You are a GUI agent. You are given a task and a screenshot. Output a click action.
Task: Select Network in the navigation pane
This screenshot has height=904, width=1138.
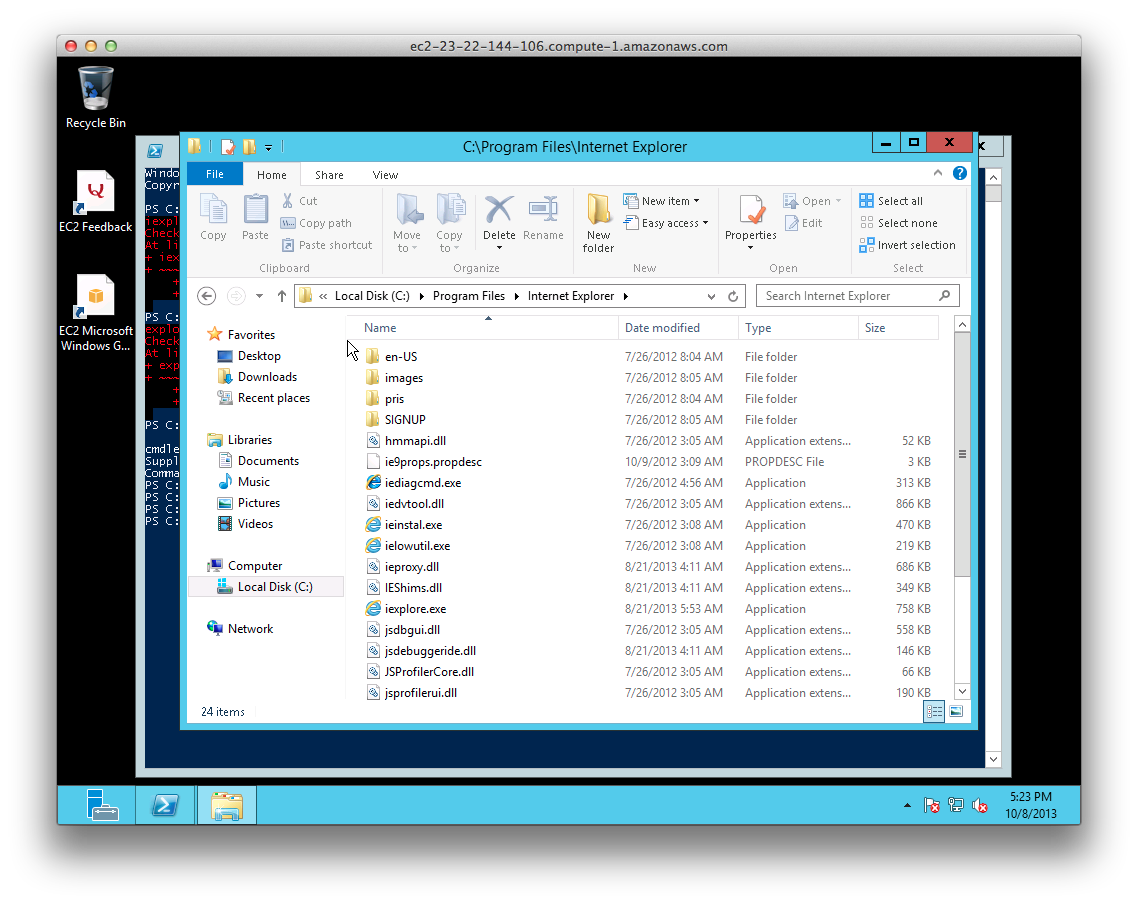coord(240,628)
